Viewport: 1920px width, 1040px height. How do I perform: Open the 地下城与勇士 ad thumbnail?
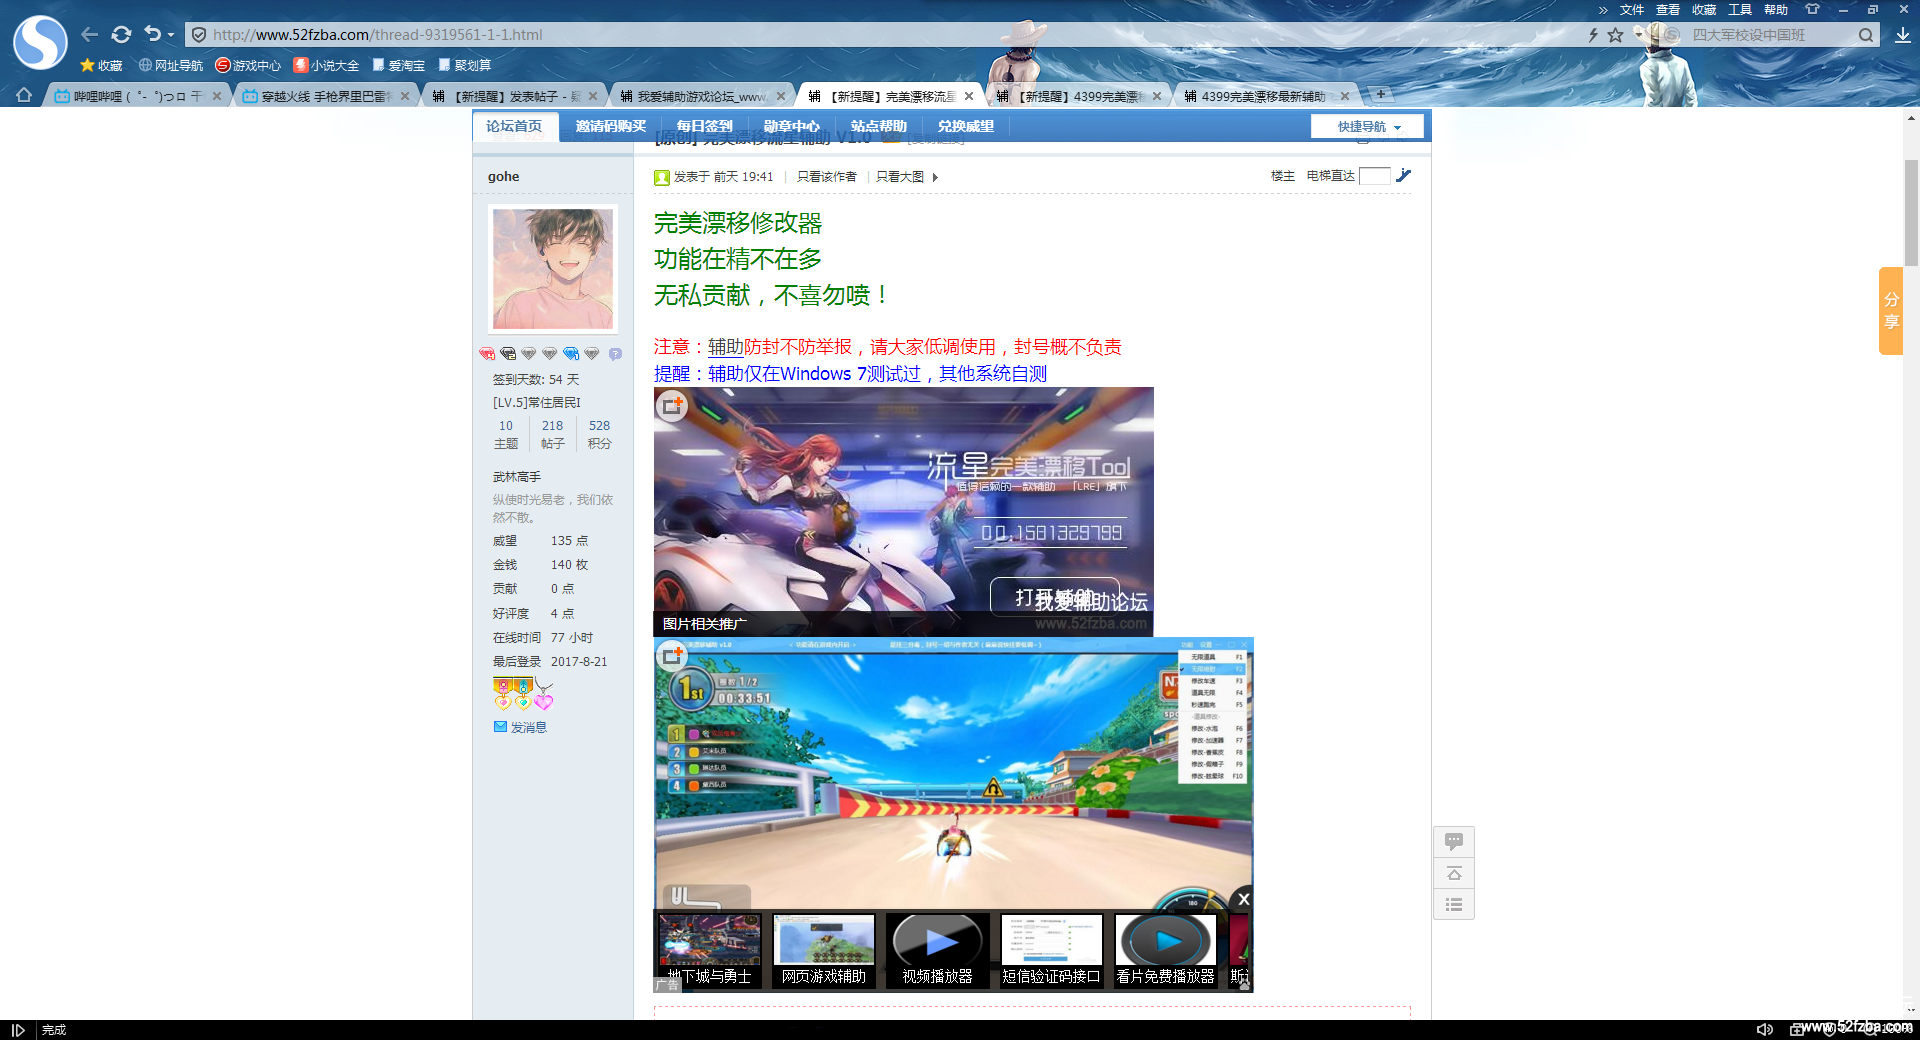710,951
